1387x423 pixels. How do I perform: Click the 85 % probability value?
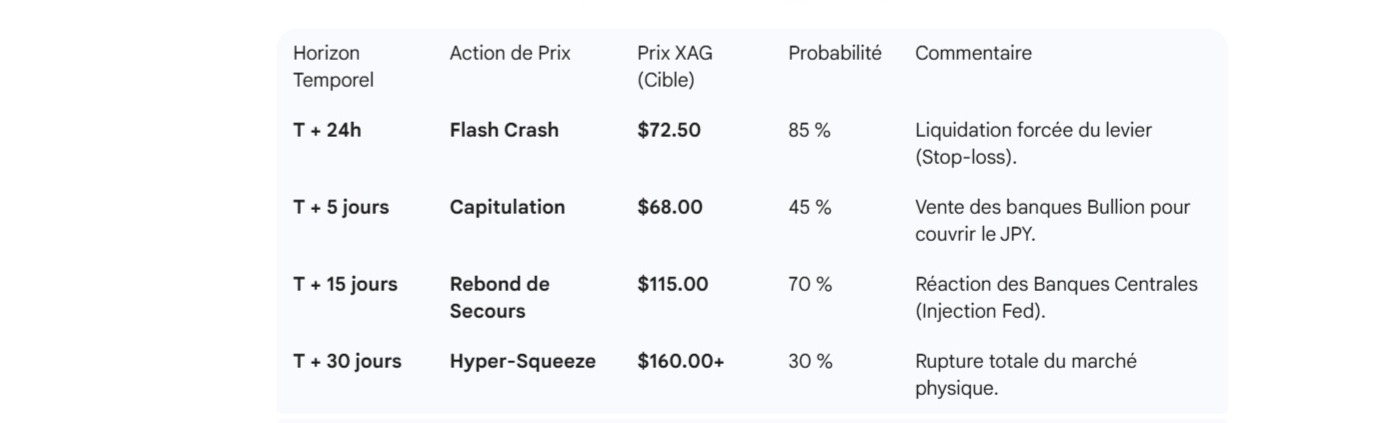coord(809,130)
